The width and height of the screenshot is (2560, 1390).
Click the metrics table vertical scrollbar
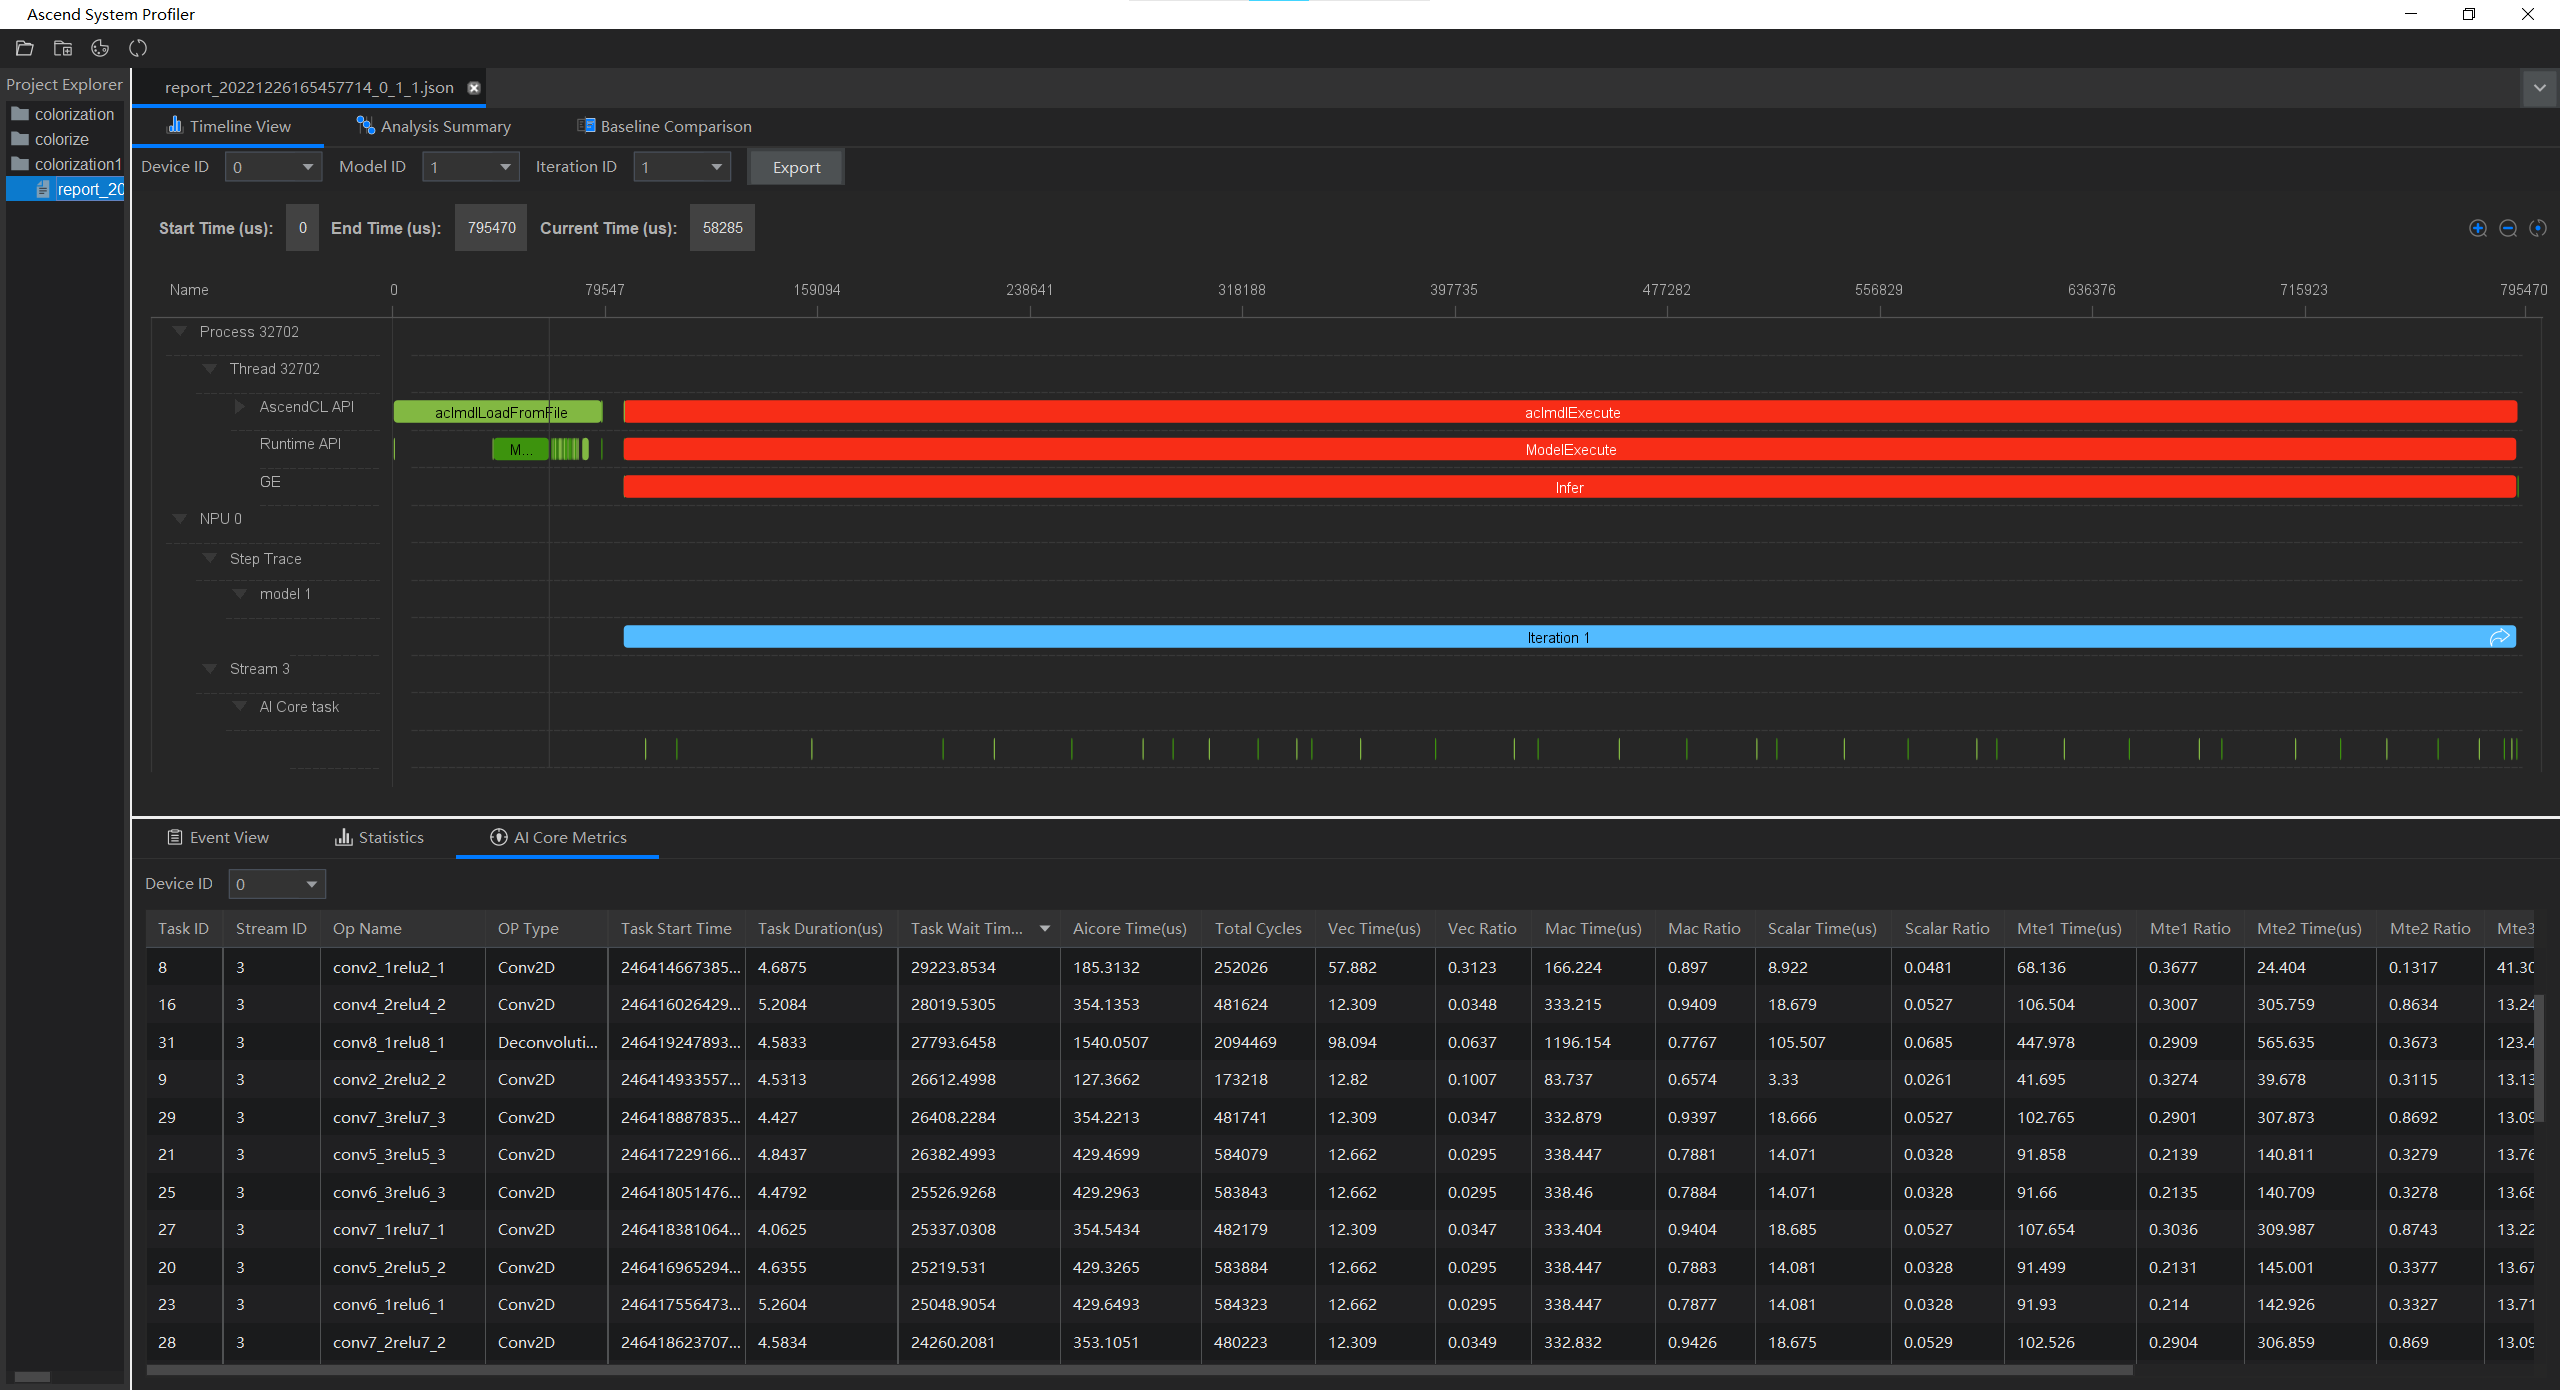(x=2539, y=1060)
